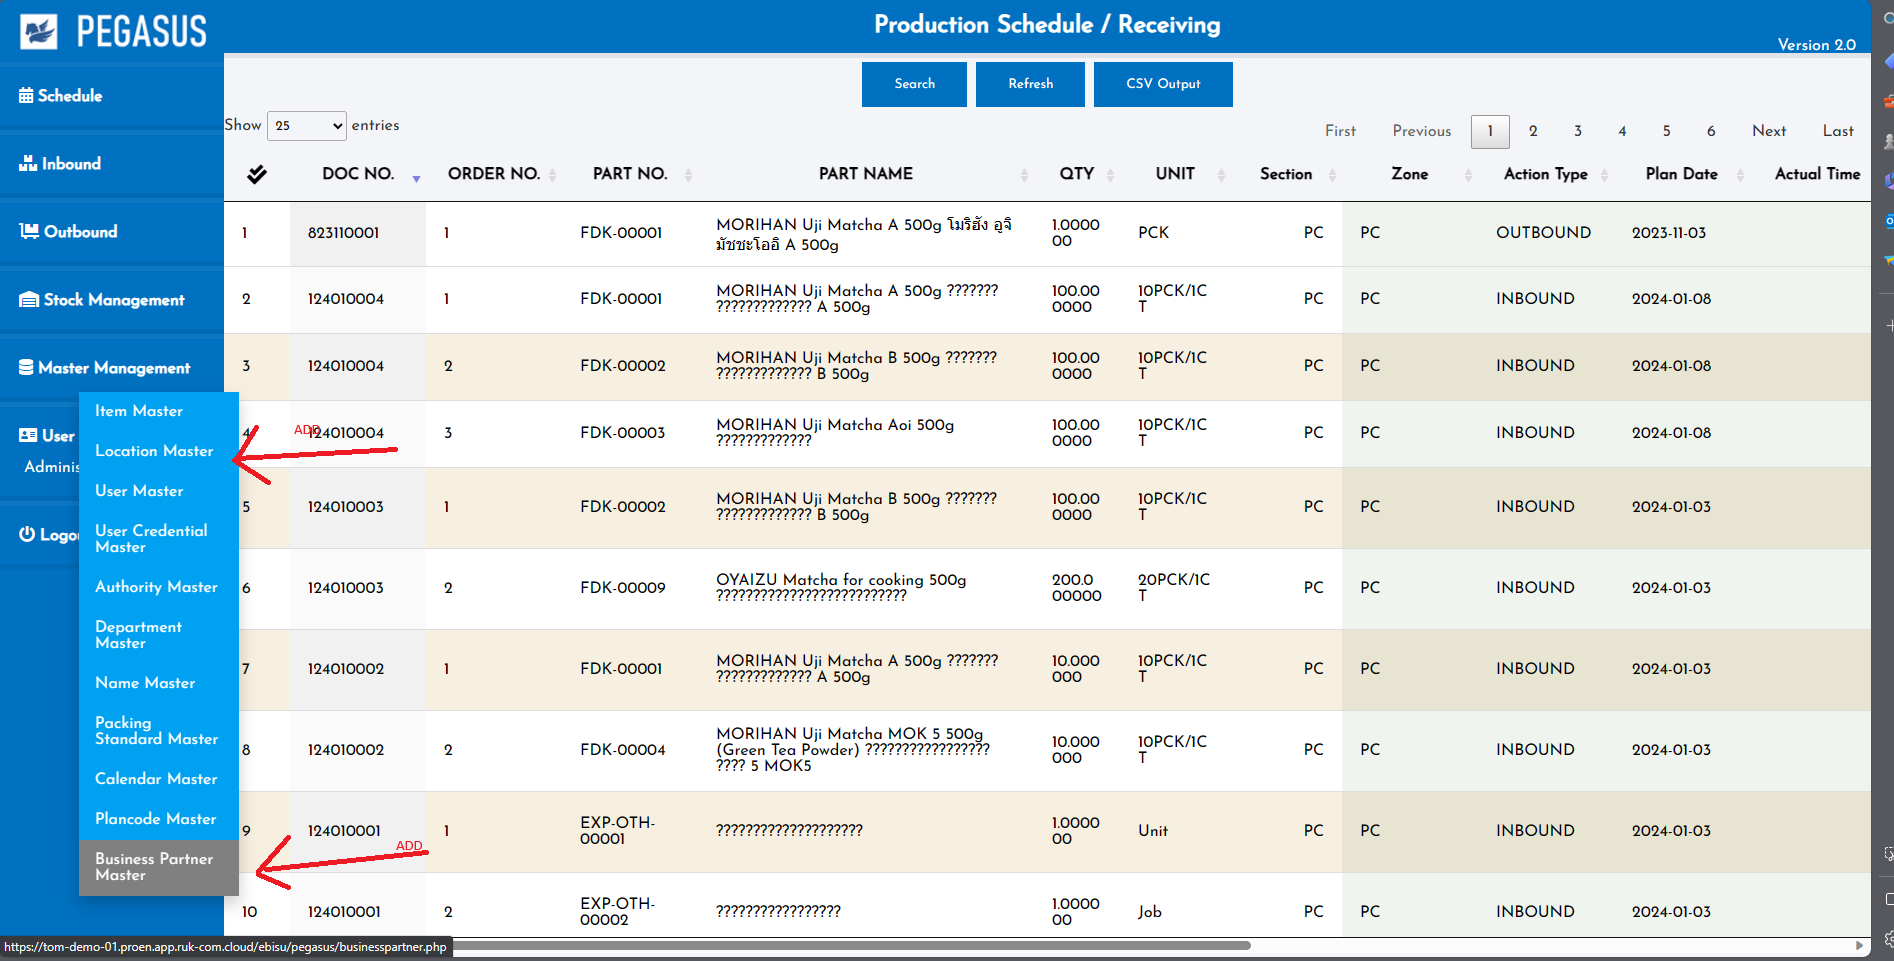Export with CSV Output button
This screenshot has height=961, width=1894.
click(x=1162, y=84)
